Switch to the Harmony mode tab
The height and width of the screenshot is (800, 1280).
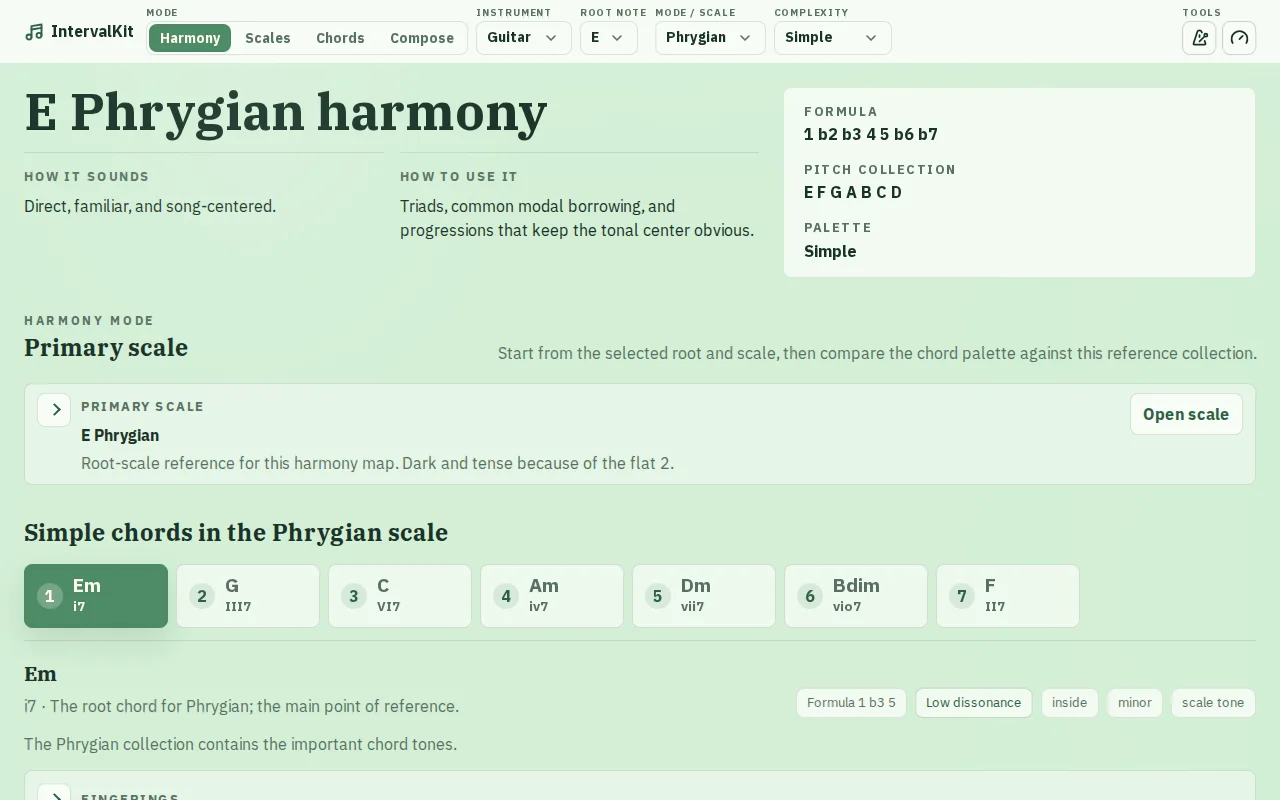pos(190,38)
